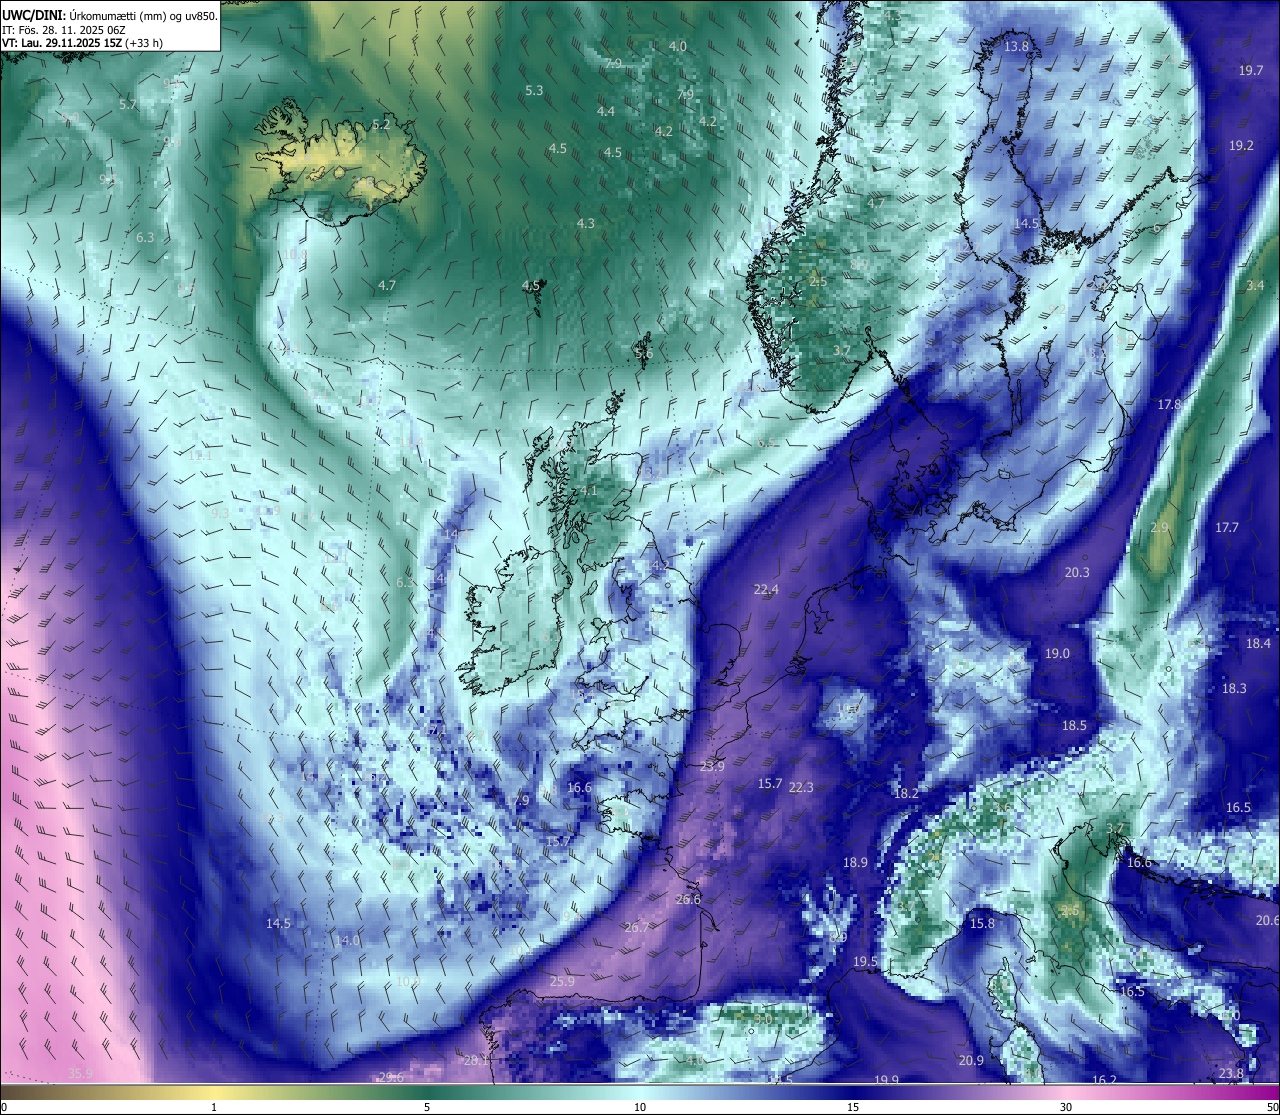Click the 19.5 map value

pyautogui.click(x=865, y=961)
